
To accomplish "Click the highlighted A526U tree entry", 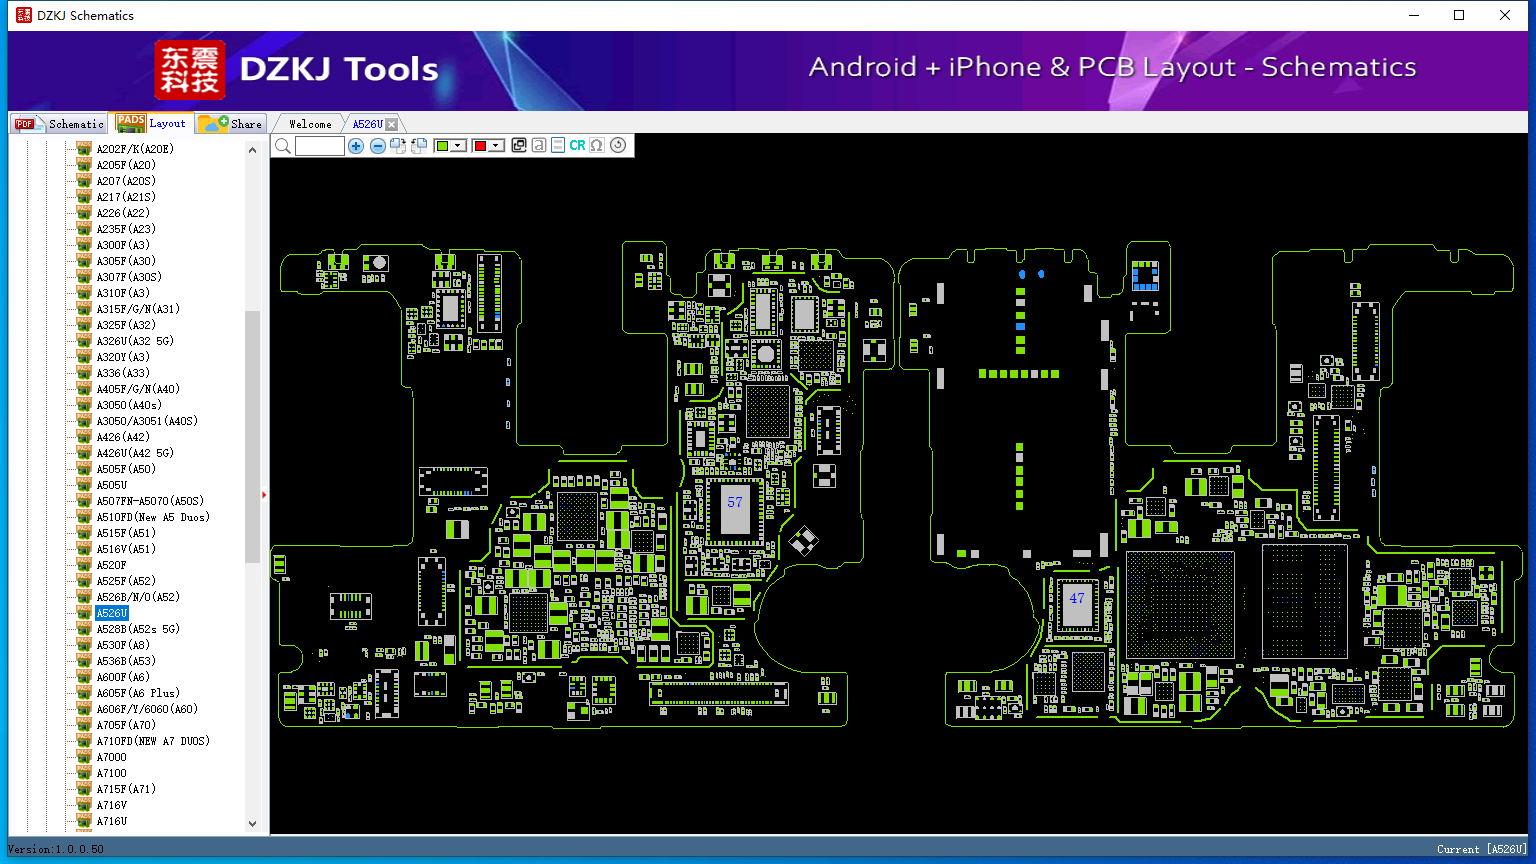I will [x=112, y=613].
